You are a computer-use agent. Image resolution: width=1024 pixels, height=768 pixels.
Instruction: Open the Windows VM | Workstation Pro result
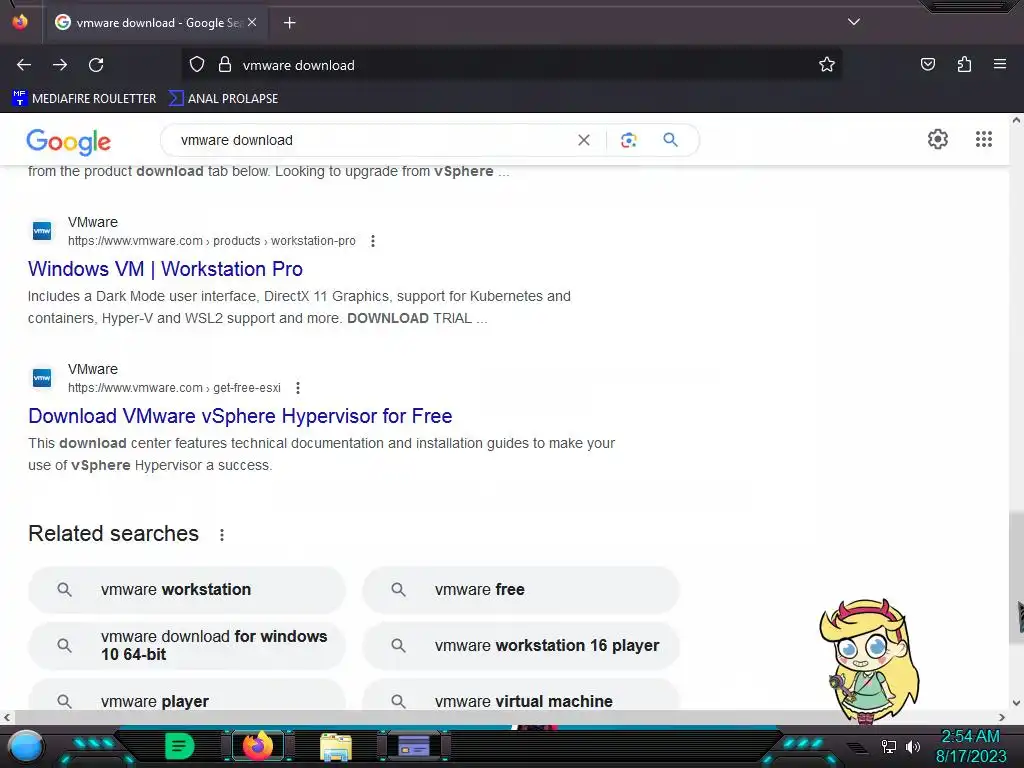tap(165, 269)
